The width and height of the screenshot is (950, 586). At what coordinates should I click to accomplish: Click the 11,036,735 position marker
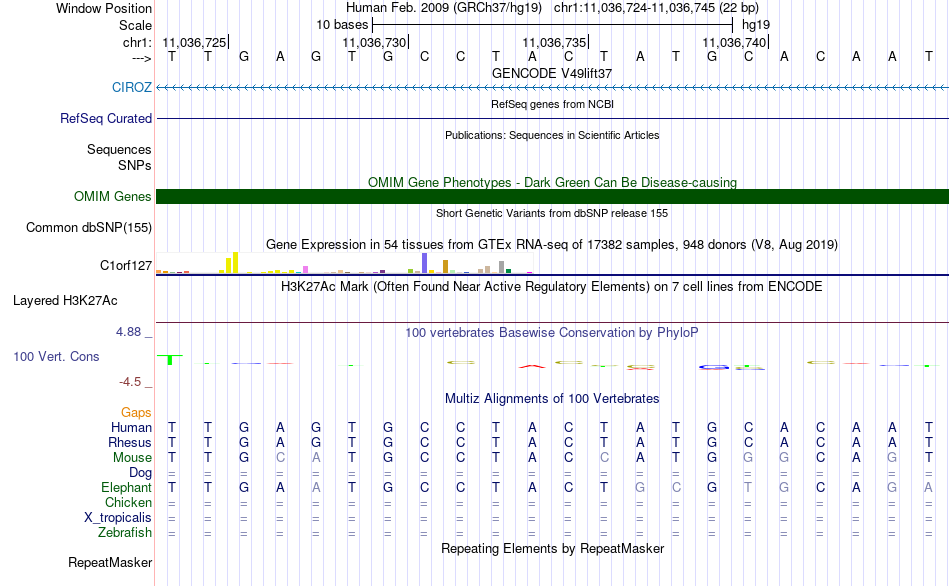[555, 42]
